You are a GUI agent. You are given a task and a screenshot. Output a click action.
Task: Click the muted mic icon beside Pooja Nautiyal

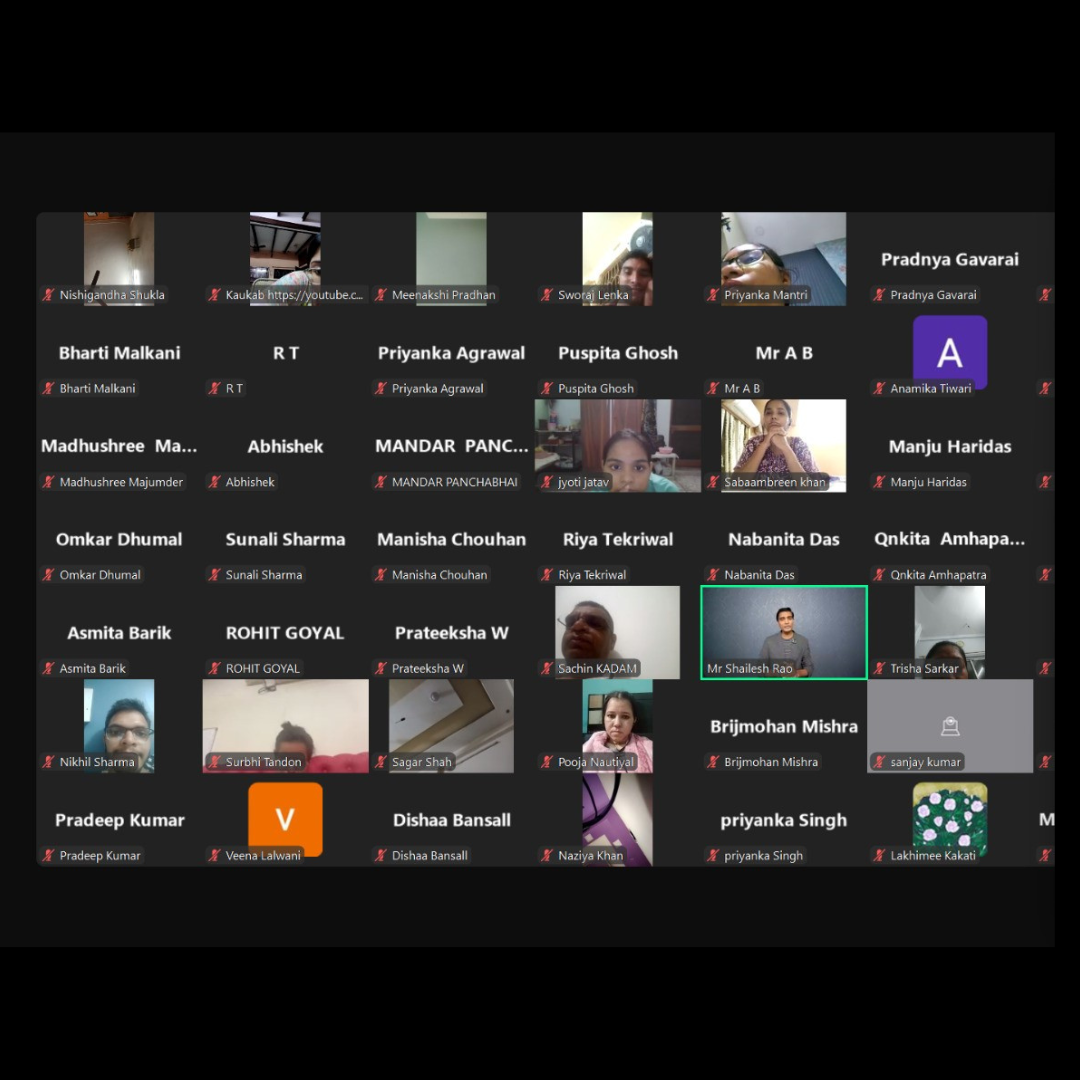tap(547, 762)
